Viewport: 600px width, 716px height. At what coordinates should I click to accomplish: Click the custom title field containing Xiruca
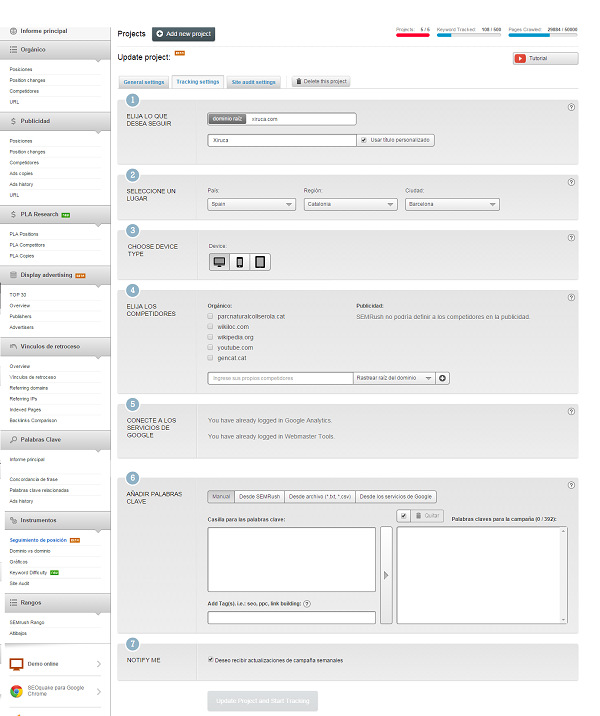pyautogui.click(x=282, y=140)
